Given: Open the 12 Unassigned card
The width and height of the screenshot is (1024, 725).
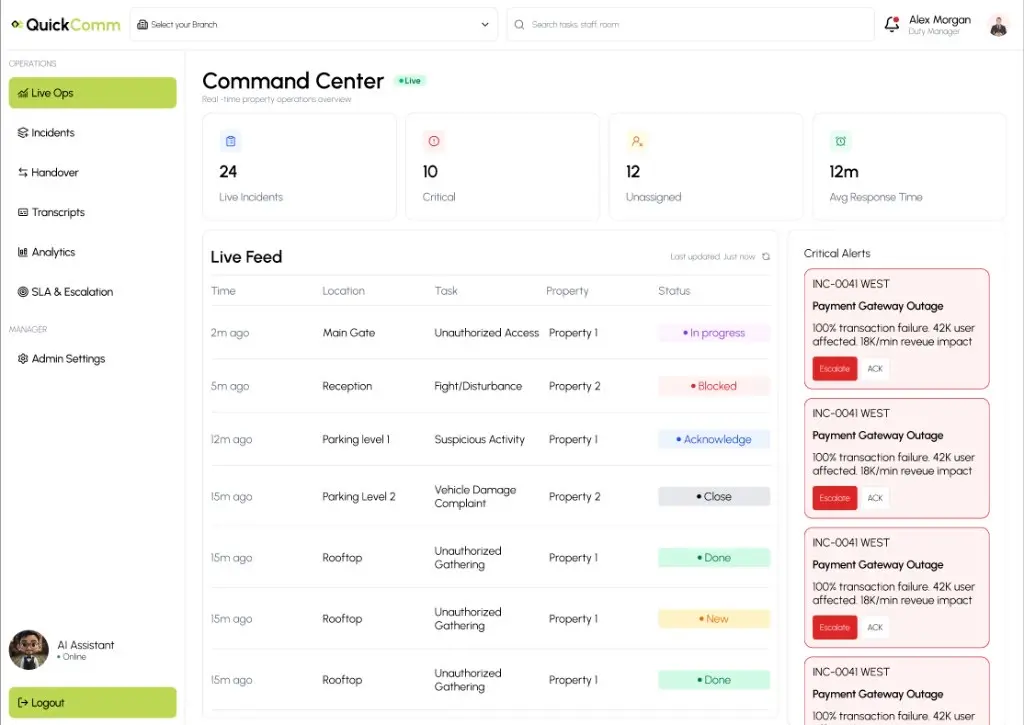Looking at the screenshot, I should point(706,167).
